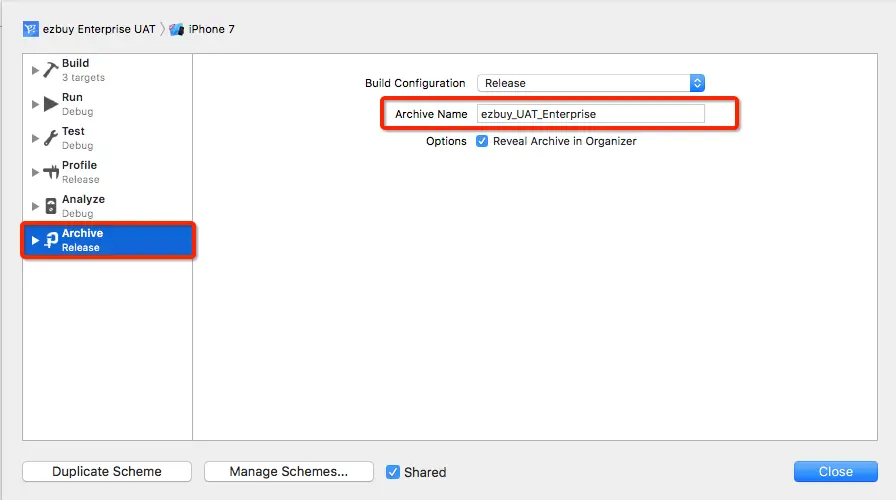This screenshot has width=896, height=500.
Task: Select the Run Debug action row
Action: pyautogui.click(x=107, y=104)
